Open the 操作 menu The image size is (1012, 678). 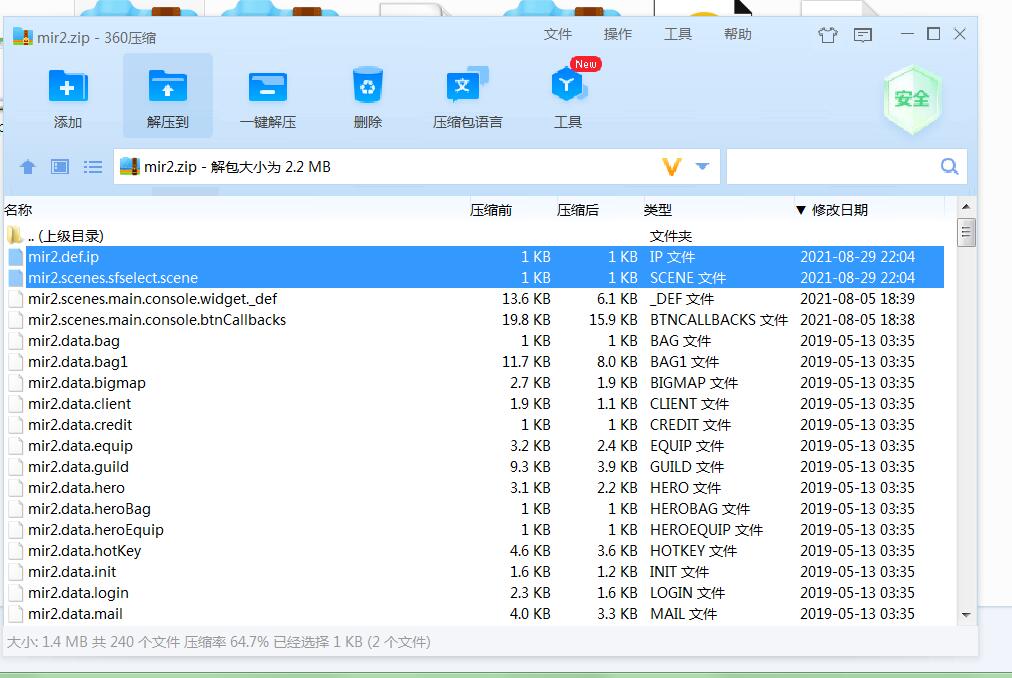tap(617, 34)
